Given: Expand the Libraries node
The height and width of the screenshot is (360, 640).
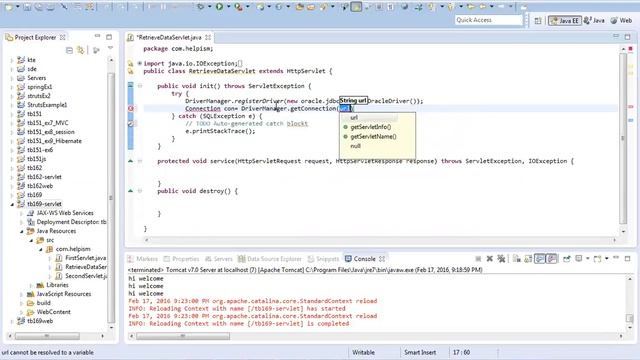Looking at the screenshot, I should coord(31,285).
